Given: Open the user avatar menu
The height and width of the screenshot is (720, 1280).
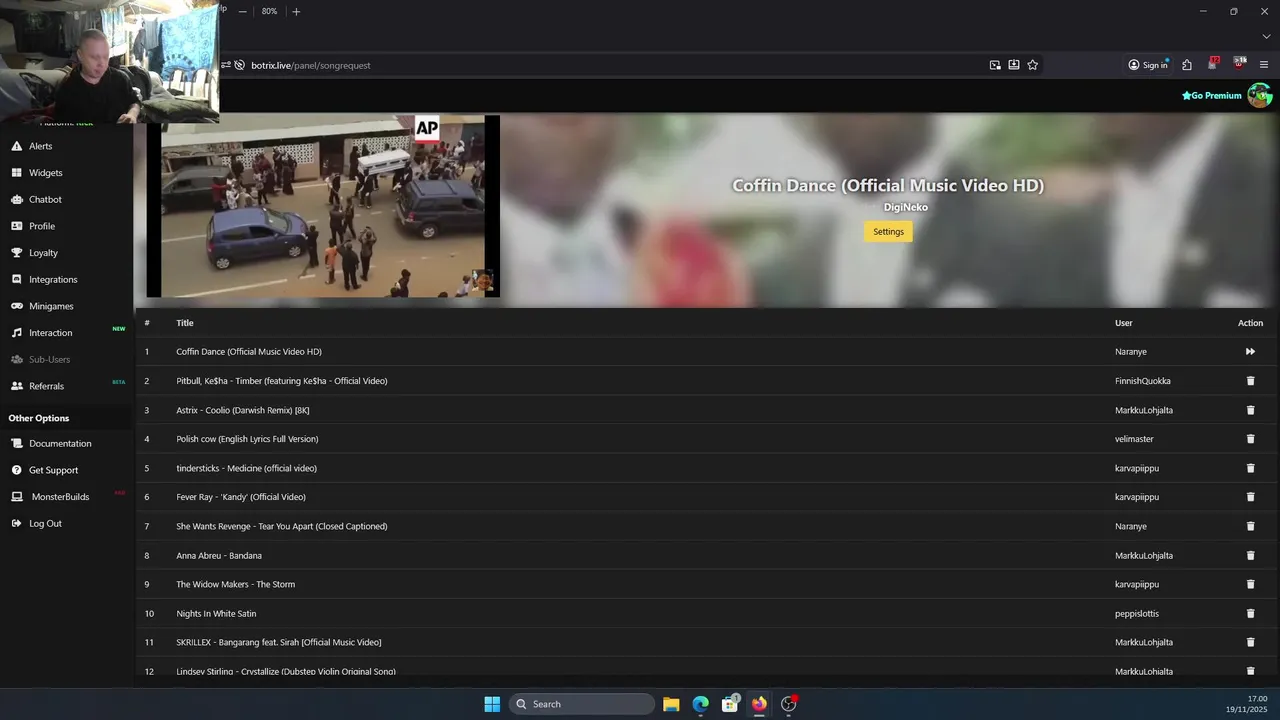Looking at the screenshot, I should click(x=1259, y=95).
